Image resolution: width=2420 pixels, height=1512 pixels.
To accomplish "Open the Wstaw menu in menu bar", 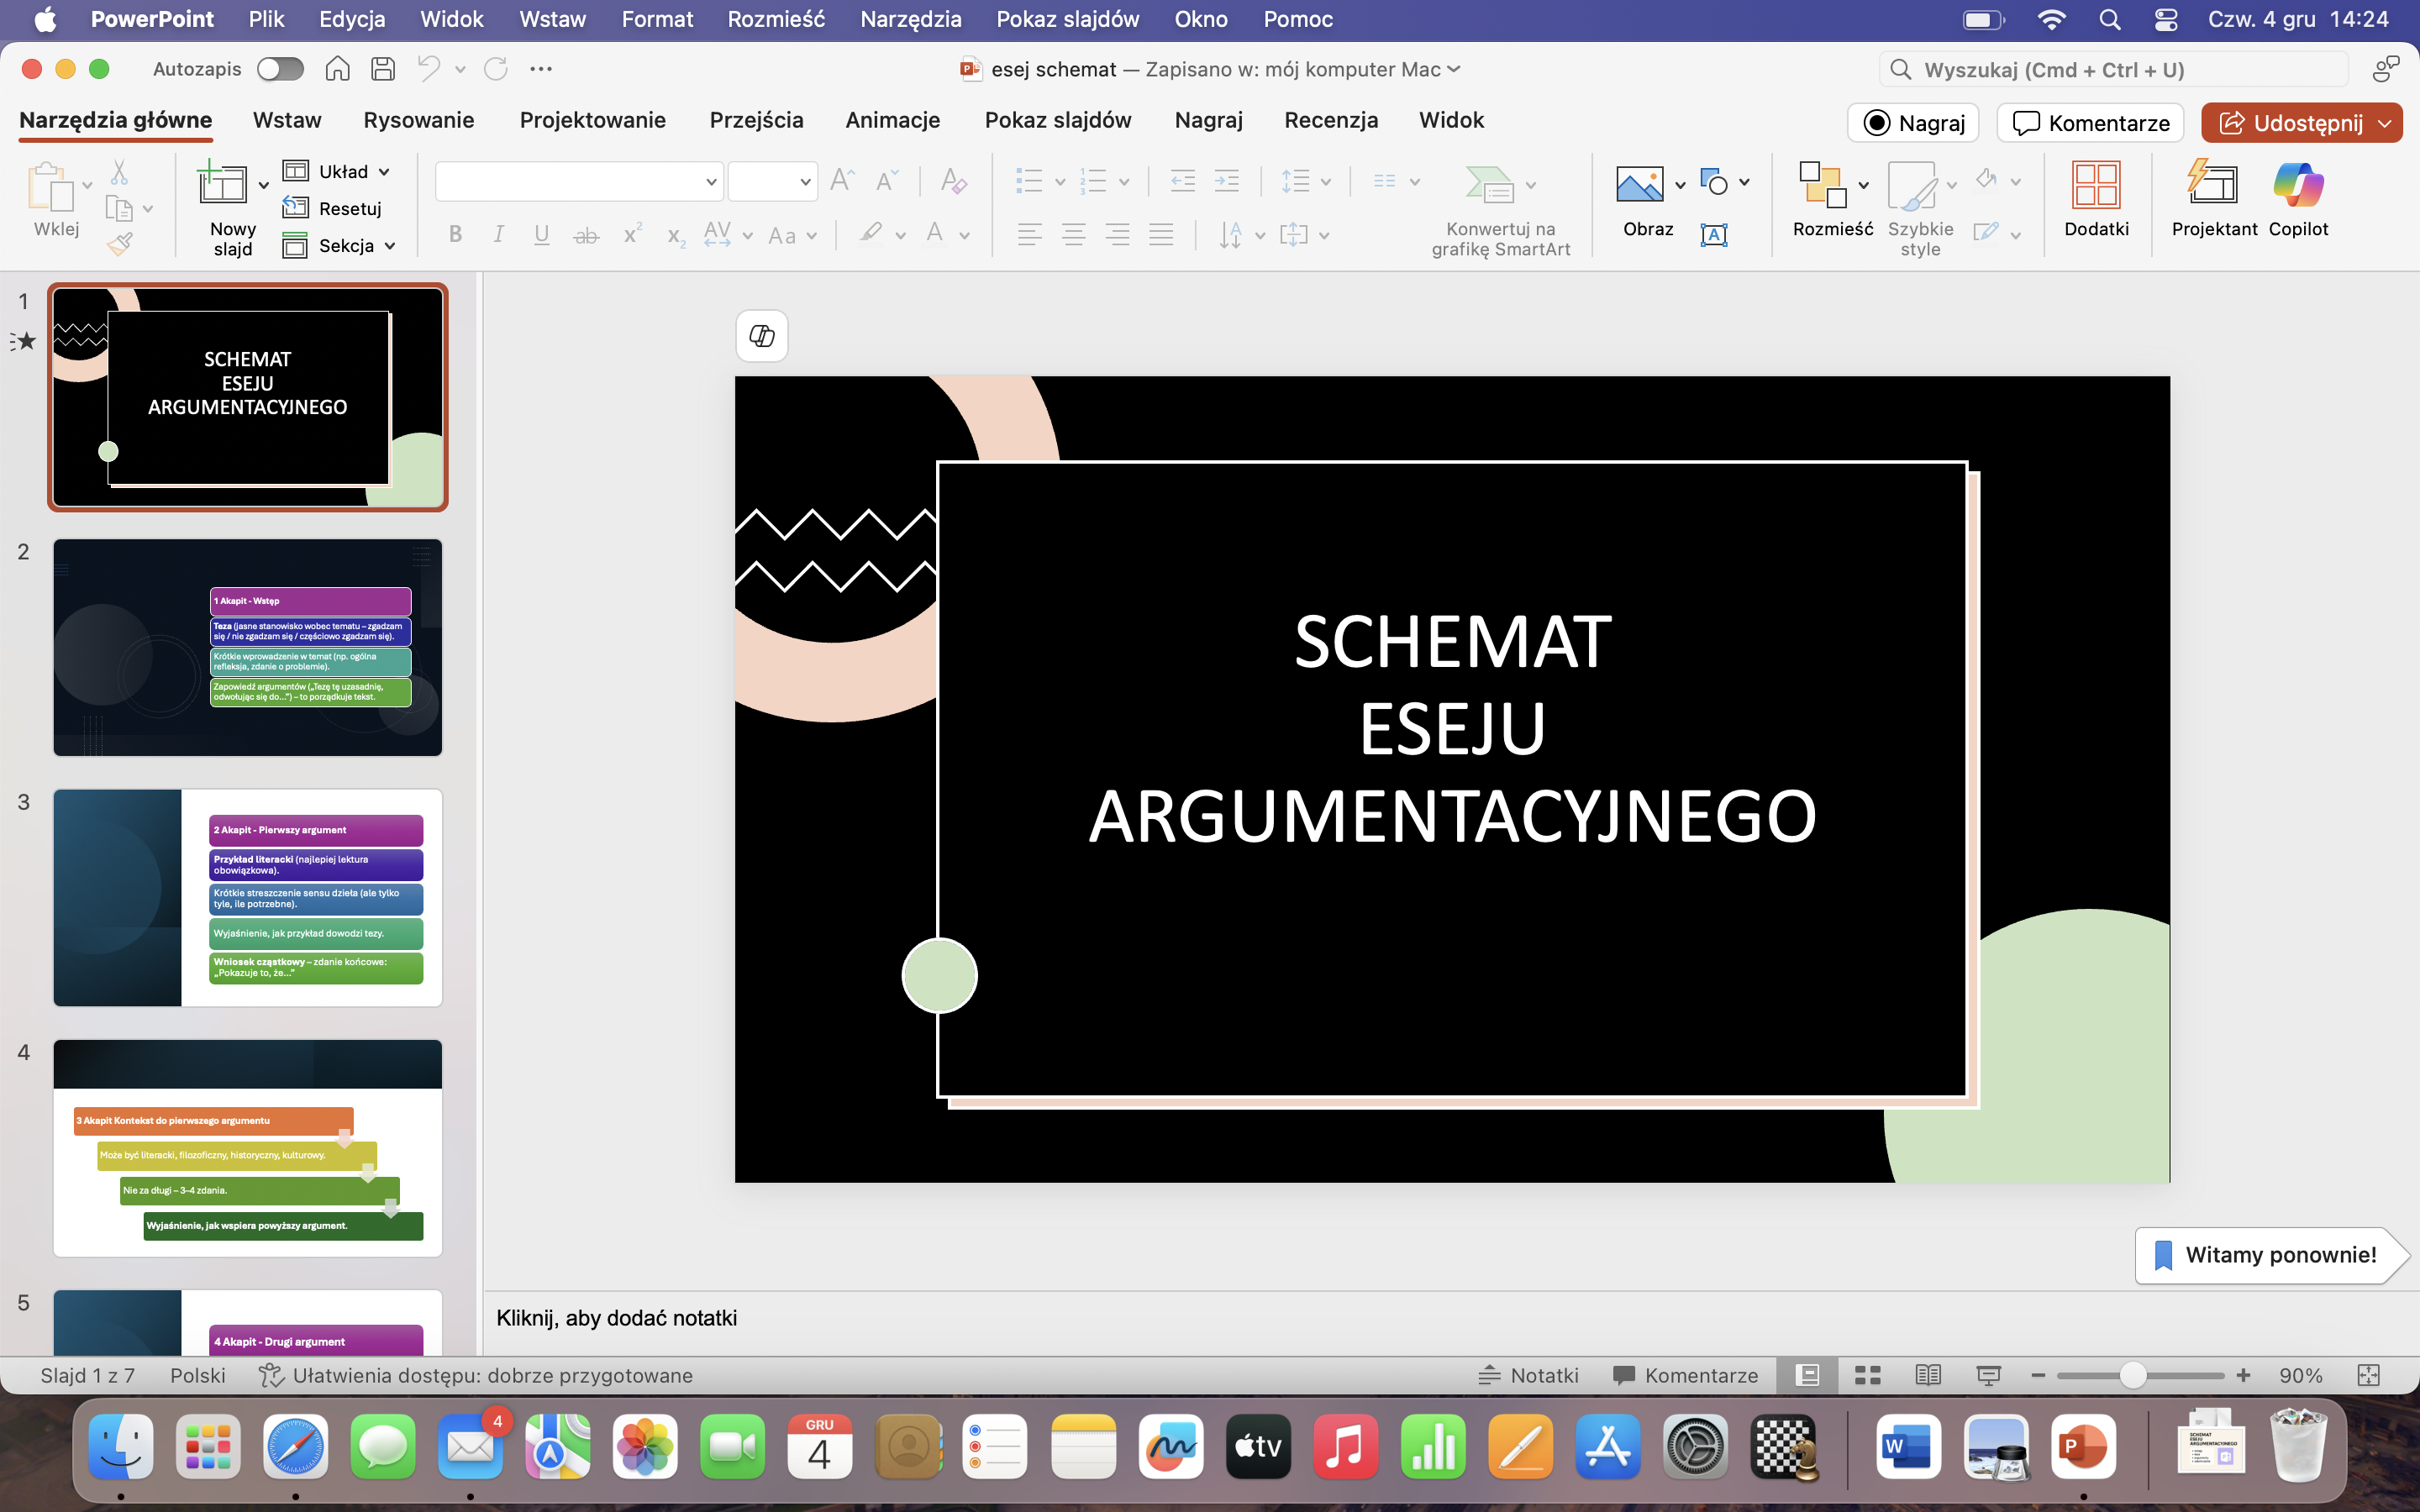I will 552,19.
